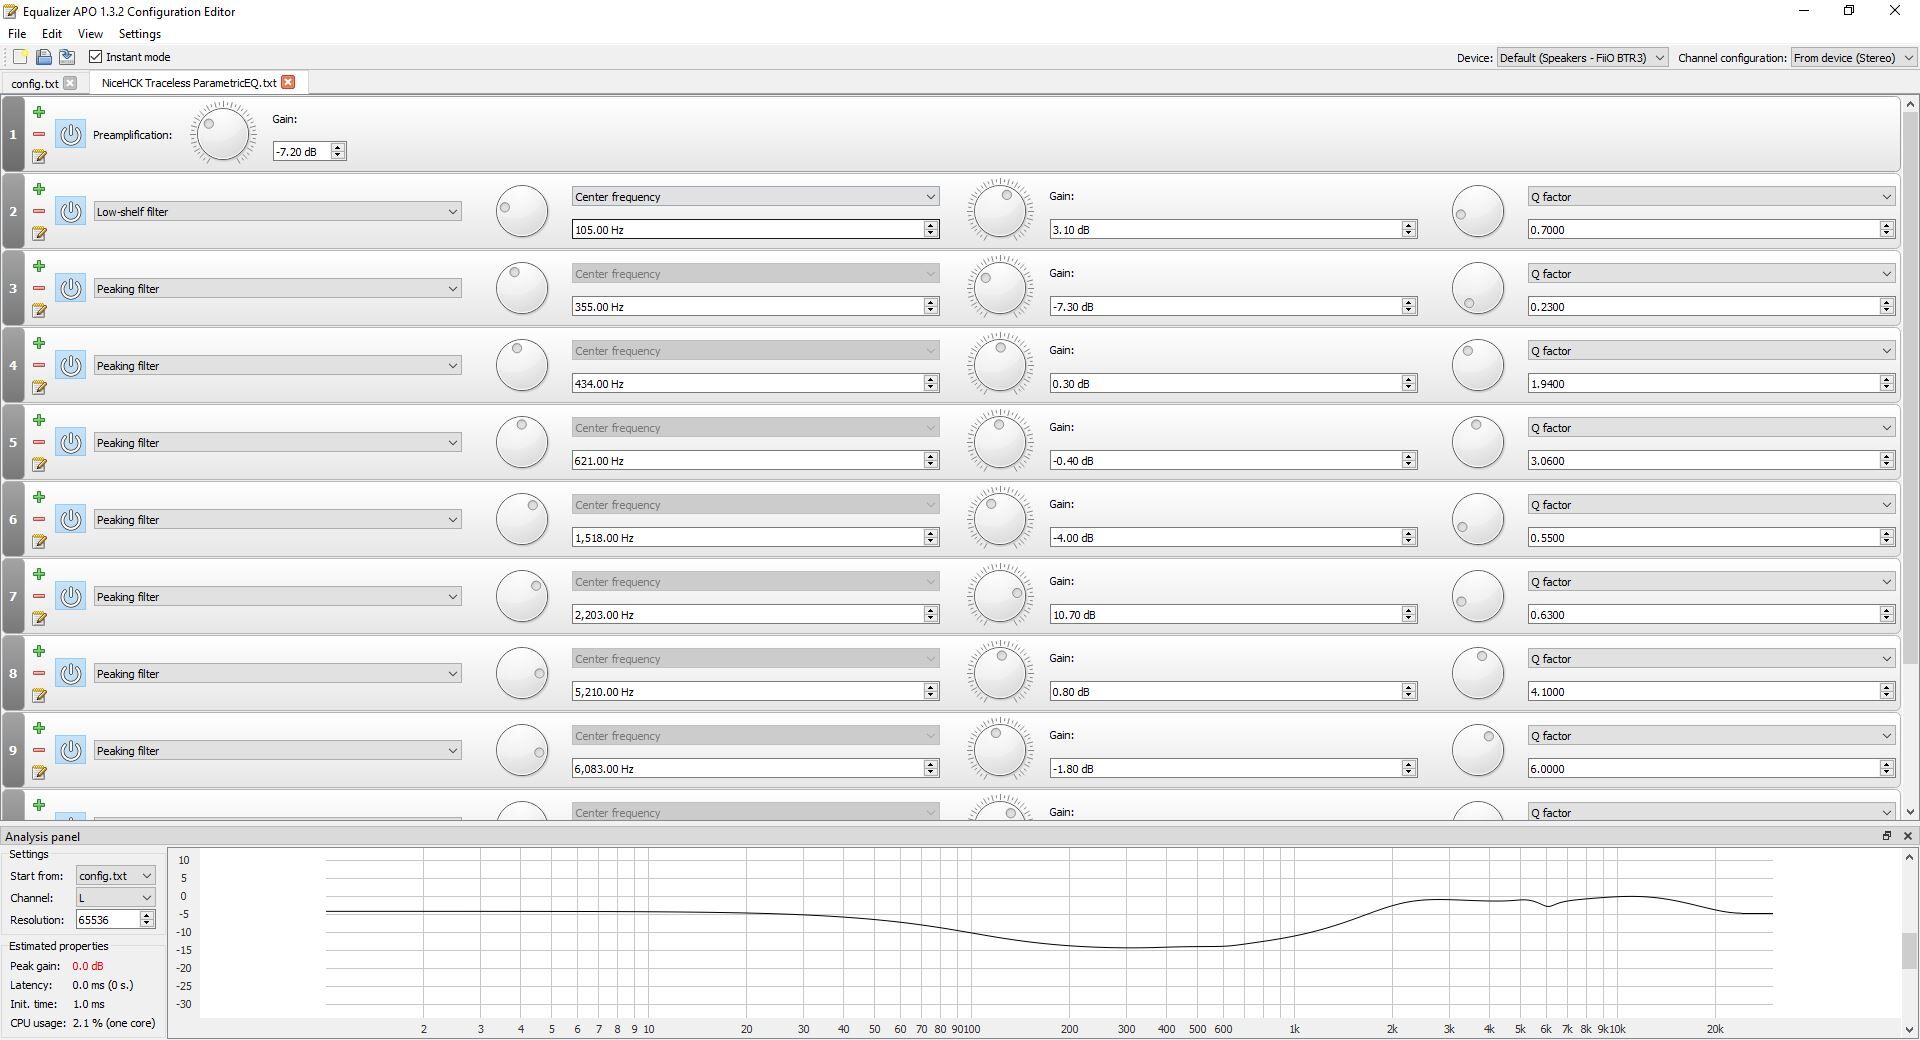The height and width of the screenshot is (1040, 1920).
Task: Click the New file toolbar icon
Action: (20, 57)
